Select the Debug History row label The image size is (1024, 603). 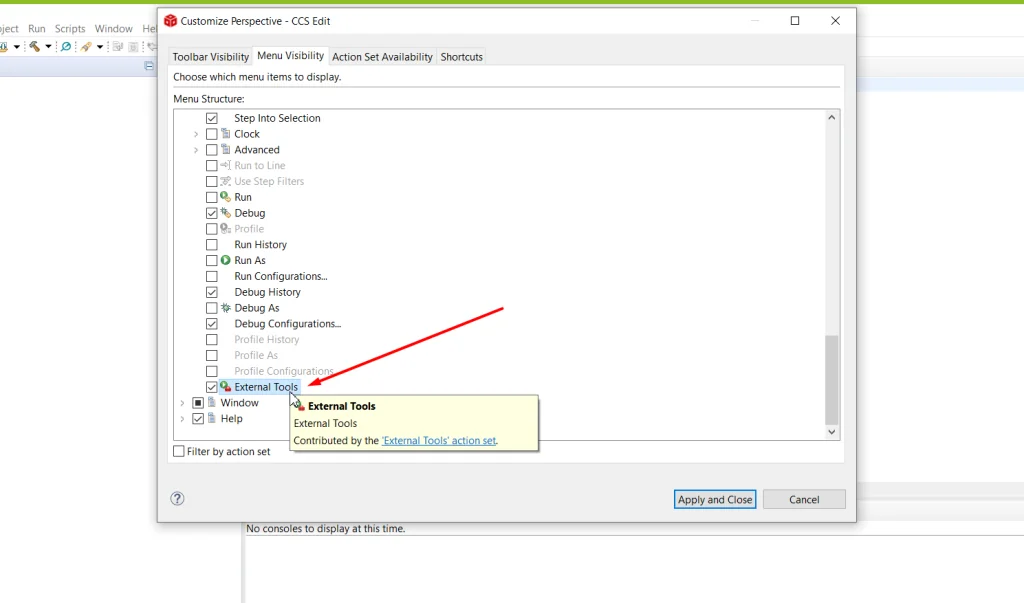[x=268, y=292]
